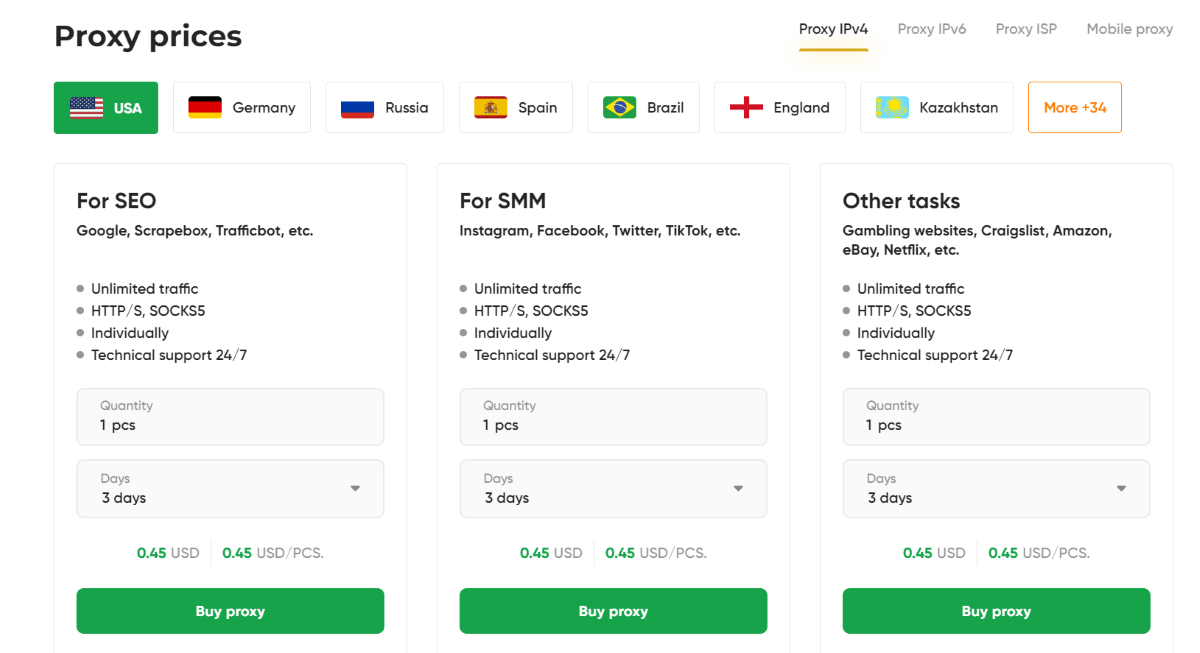Pick Brazil using its flag button
The height and width of the screenshot is (653, 1200).
coord(643,107)
